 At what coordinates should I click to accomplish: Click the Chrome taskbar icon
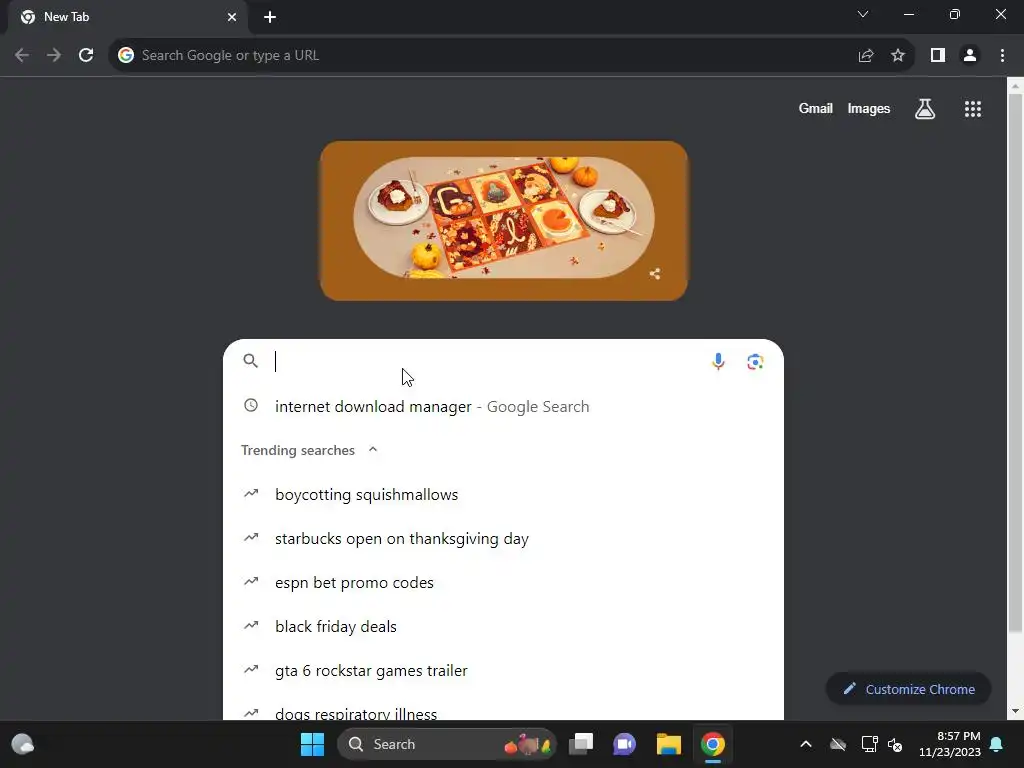[712, 744]
